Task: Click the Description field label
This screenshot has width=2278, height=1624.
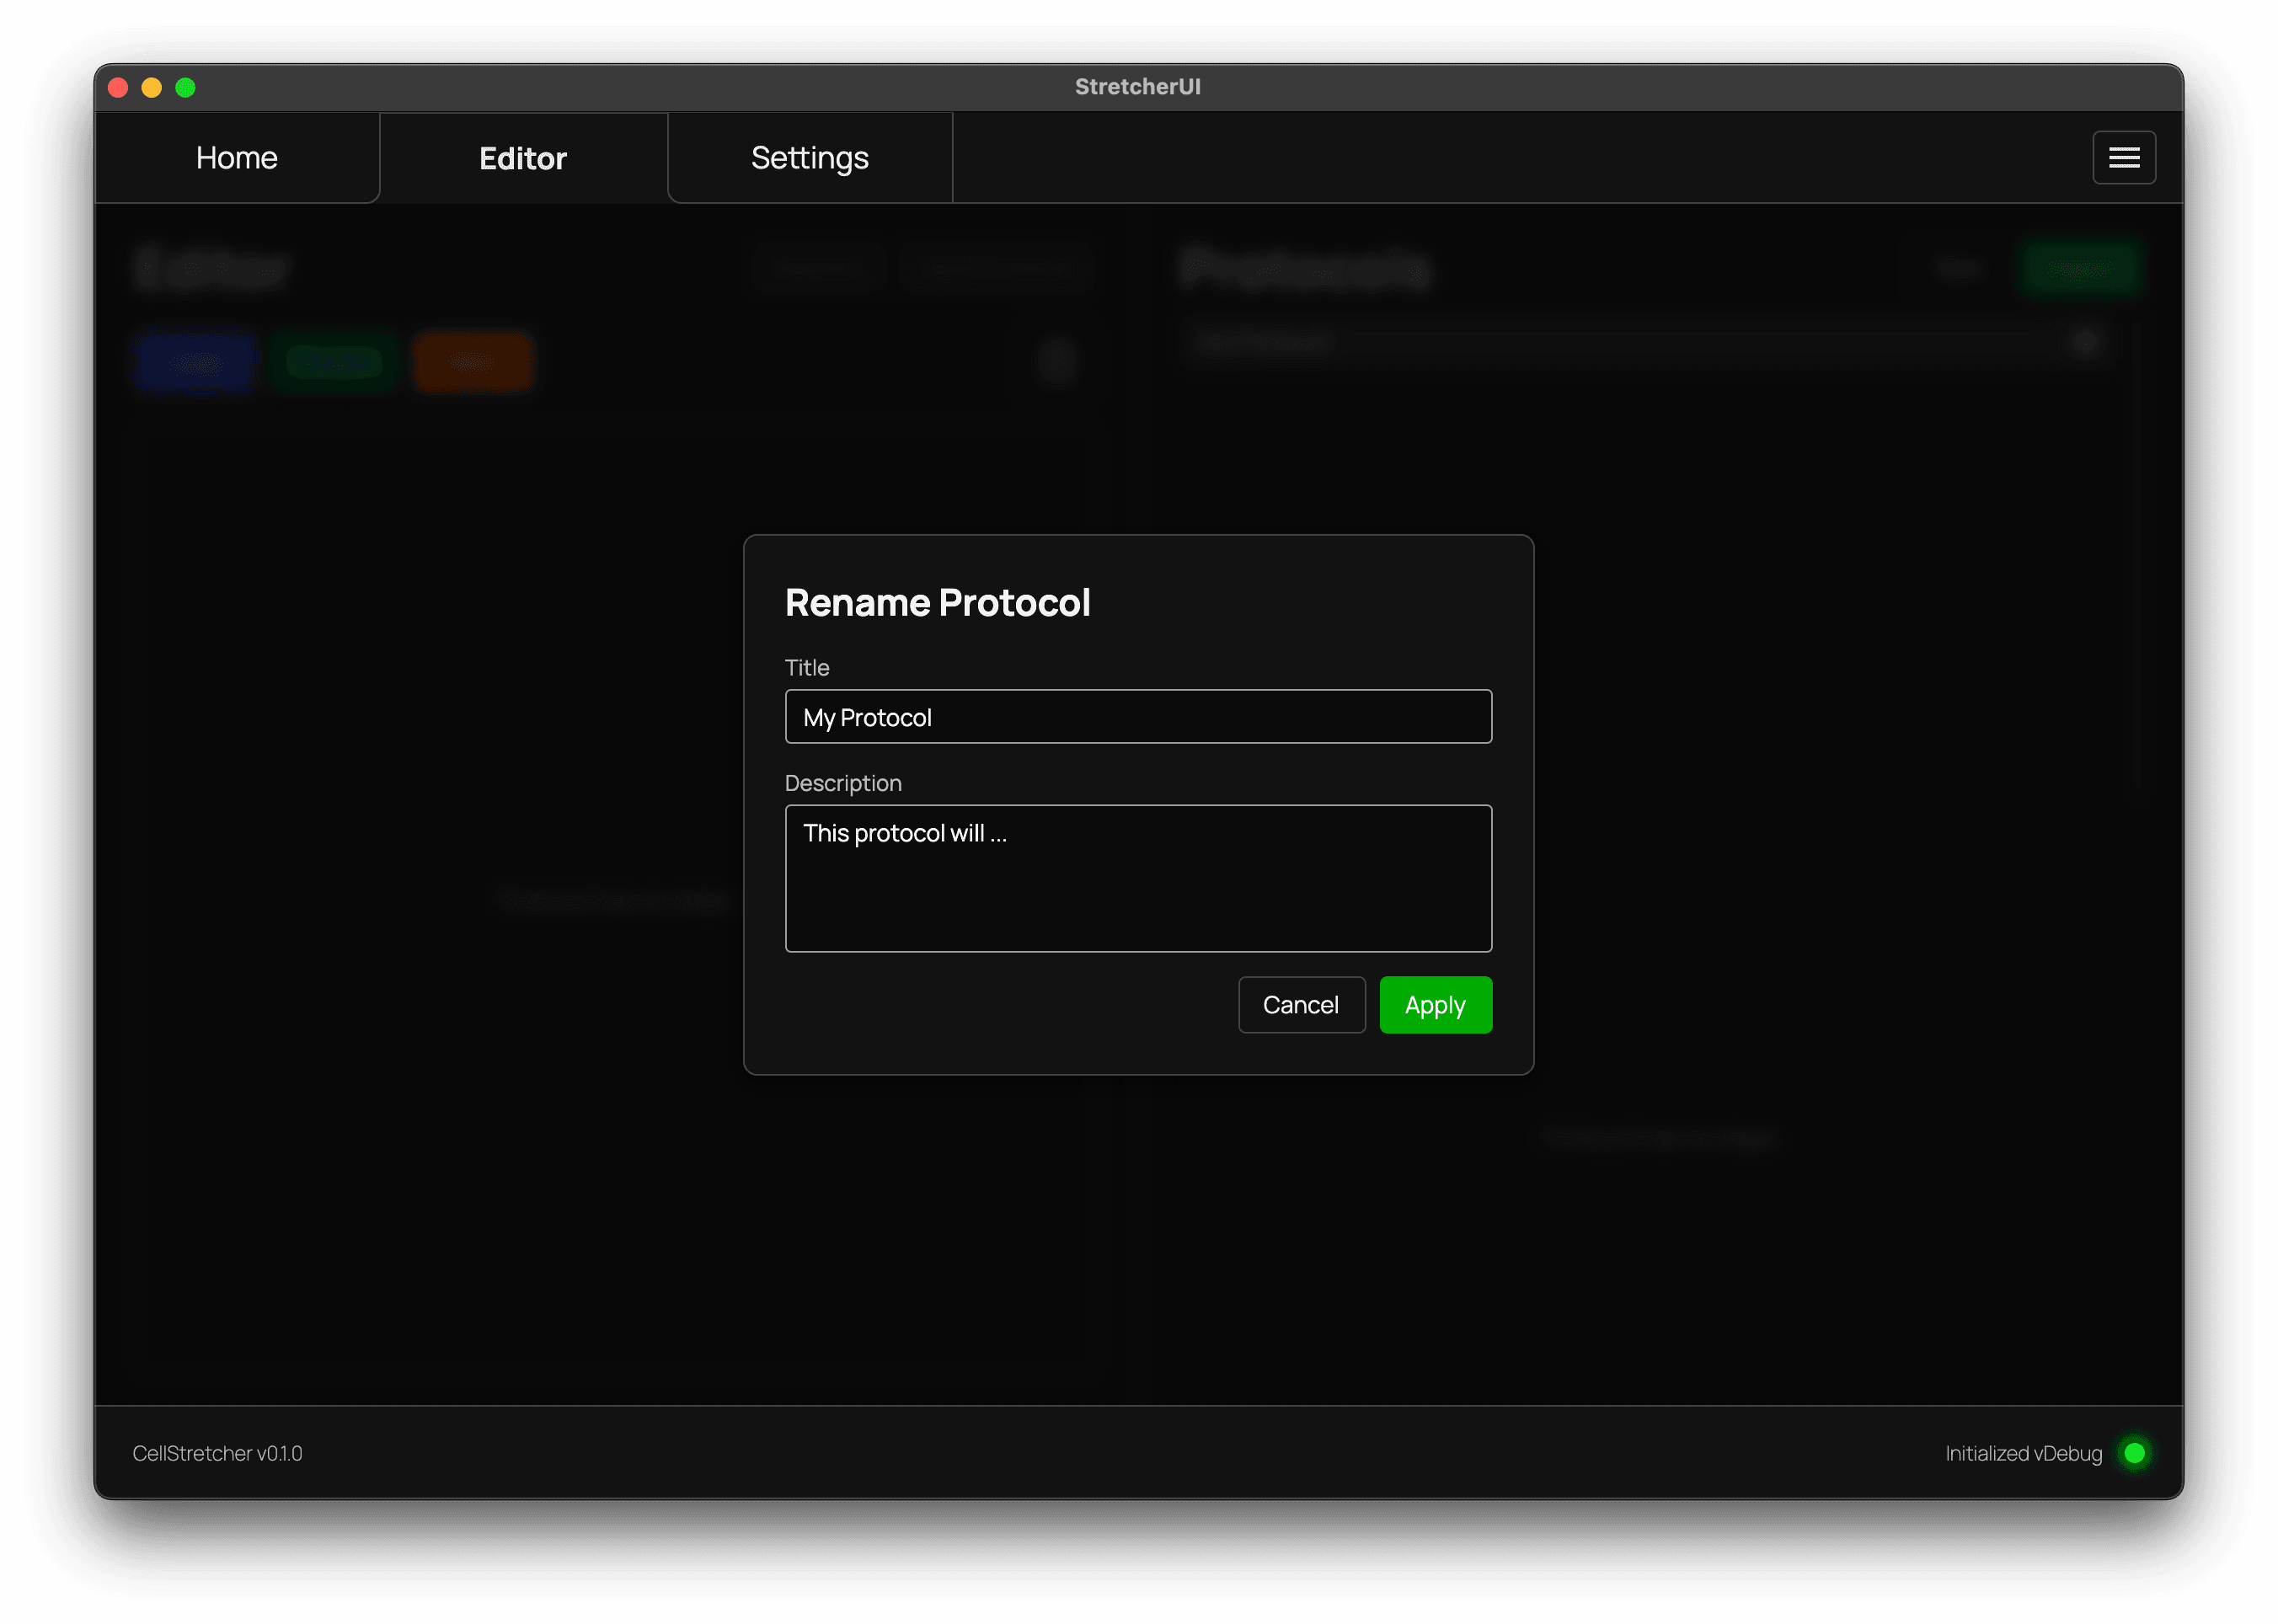Action: tap(843, 783)
